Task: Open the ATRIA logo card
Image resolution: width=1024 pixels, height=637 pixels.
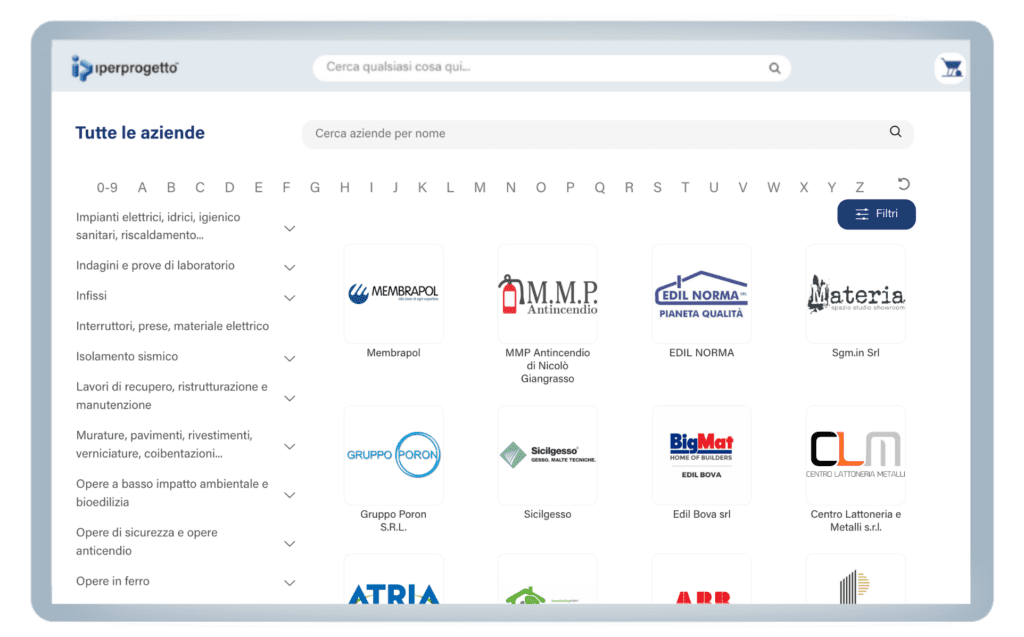Action: tap(393, 580)
